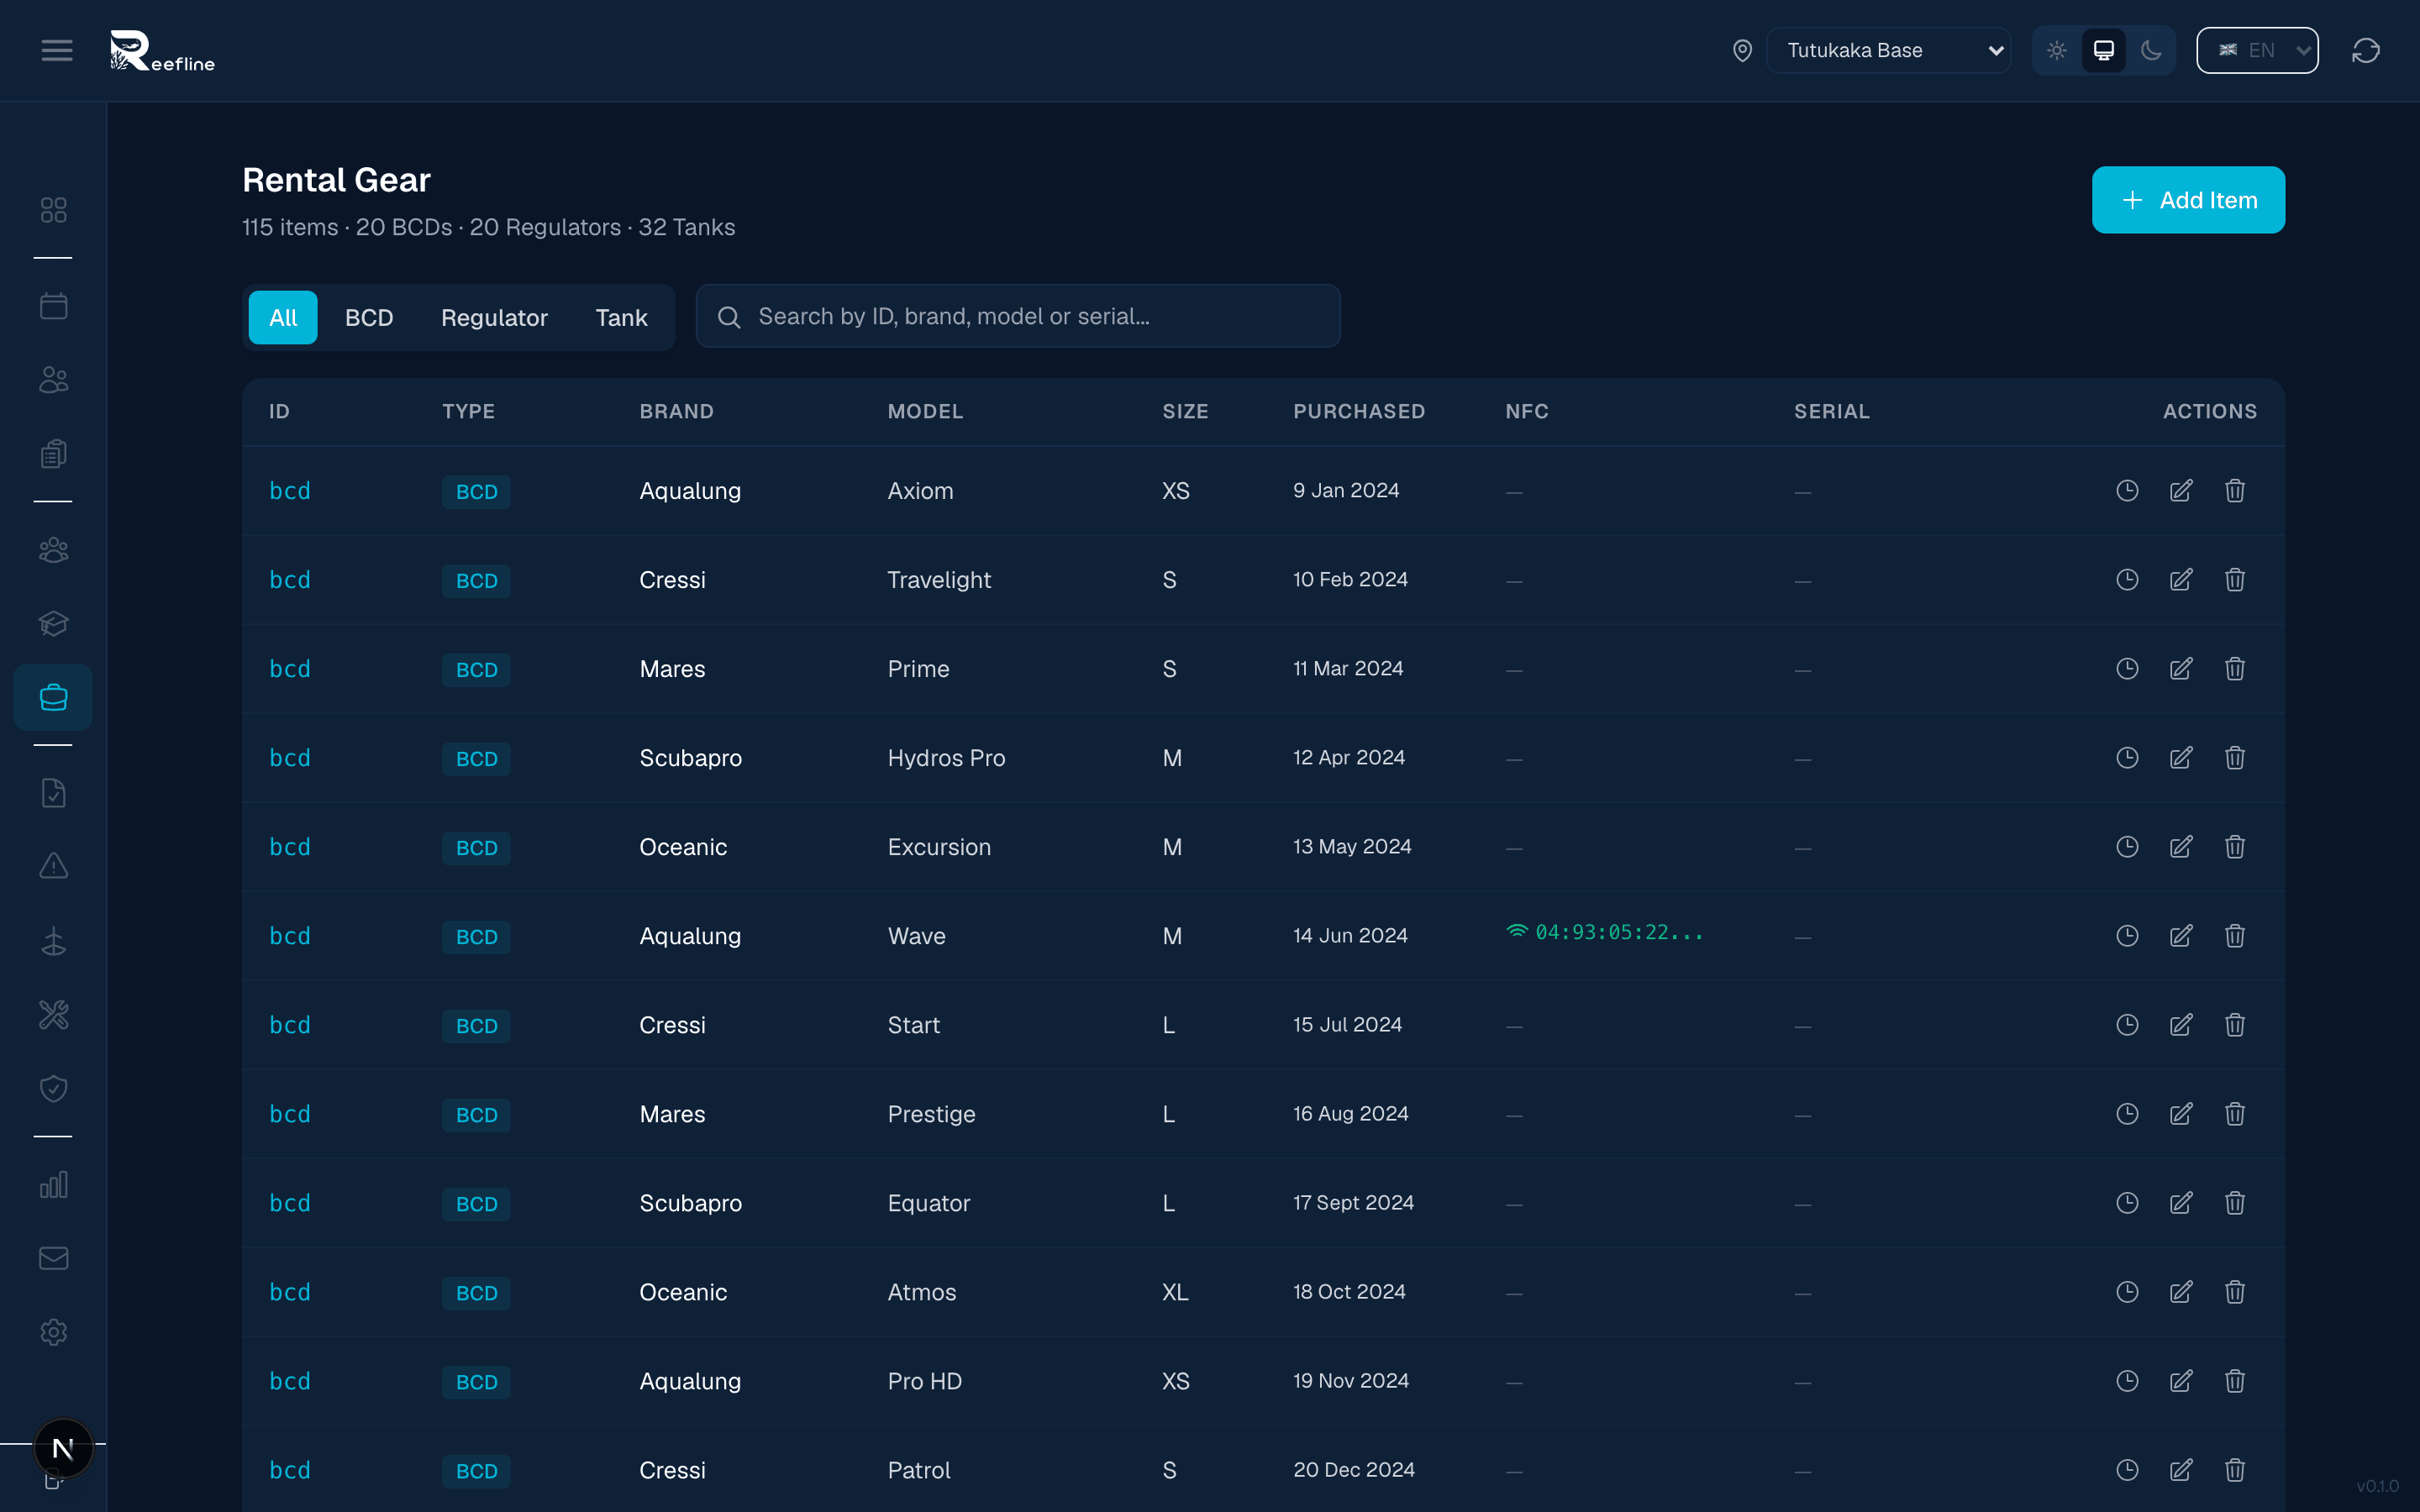2420x1512 pixels.
Task: Edit the Cressi Travelight item
Action: tap(2181, 579)
